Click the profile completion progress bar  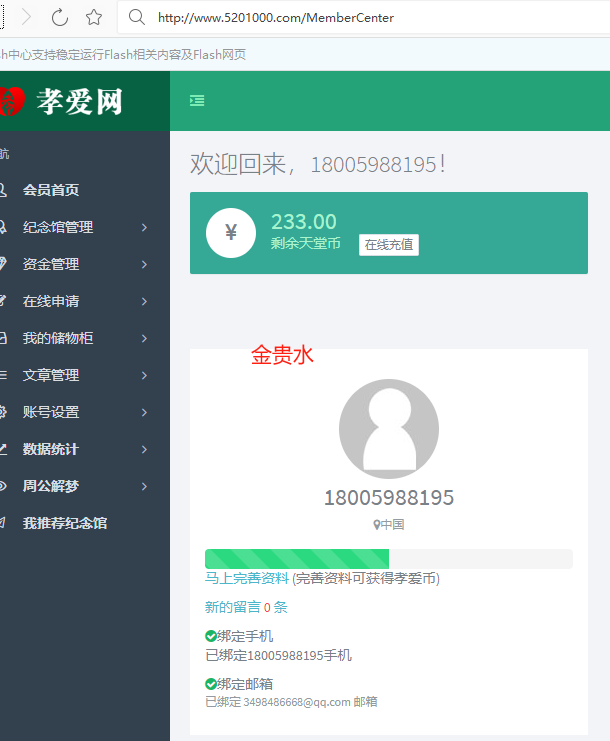pos(389,559)
